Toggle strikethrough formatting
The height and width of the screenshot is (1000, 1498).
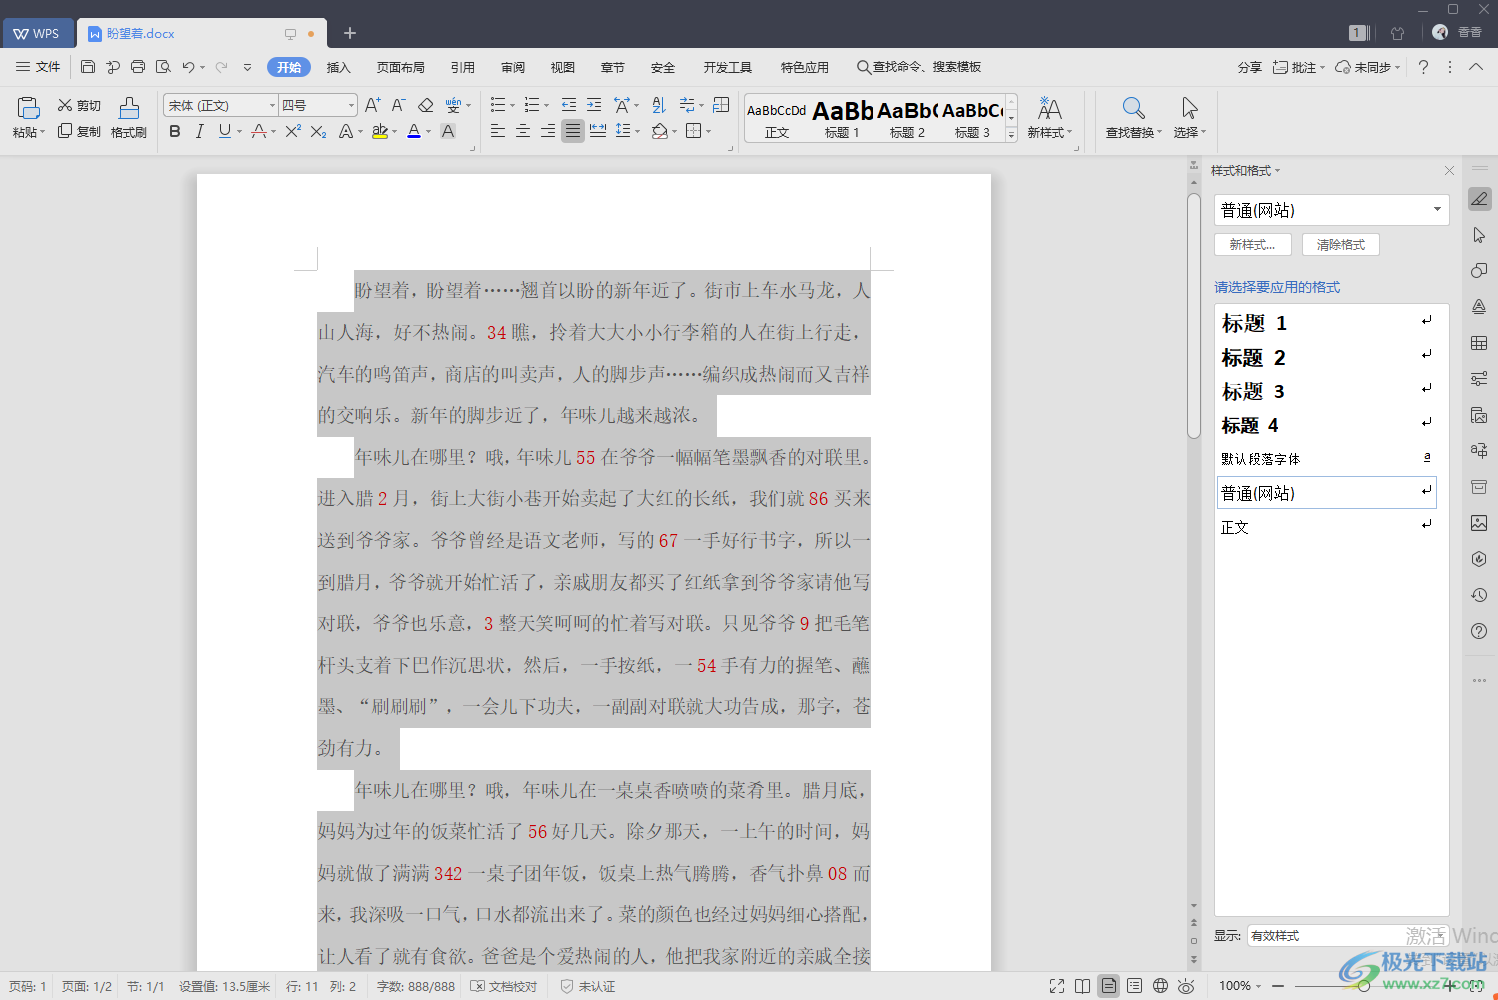coord(259,131)
